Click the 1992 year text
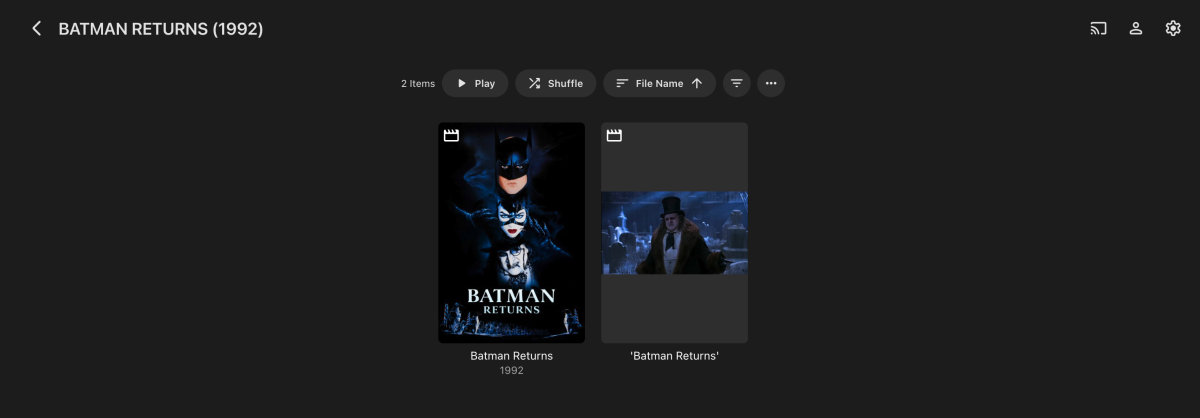The width and height of the screenshot is (1200, 418). pyautogui.click(x=511, y=371)
